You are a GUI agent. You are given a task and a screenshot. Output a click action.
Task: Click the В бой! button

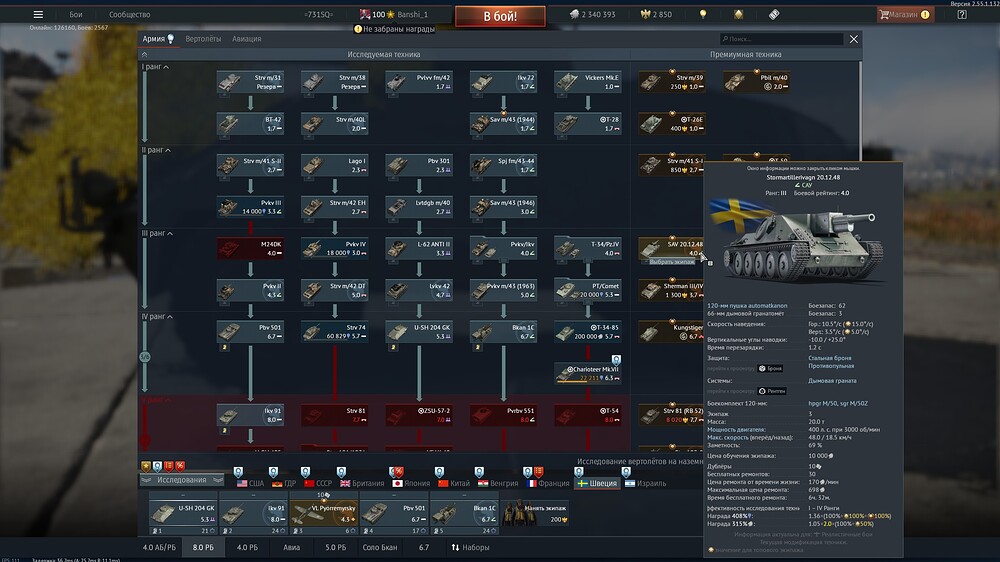[x=500, y=16]
